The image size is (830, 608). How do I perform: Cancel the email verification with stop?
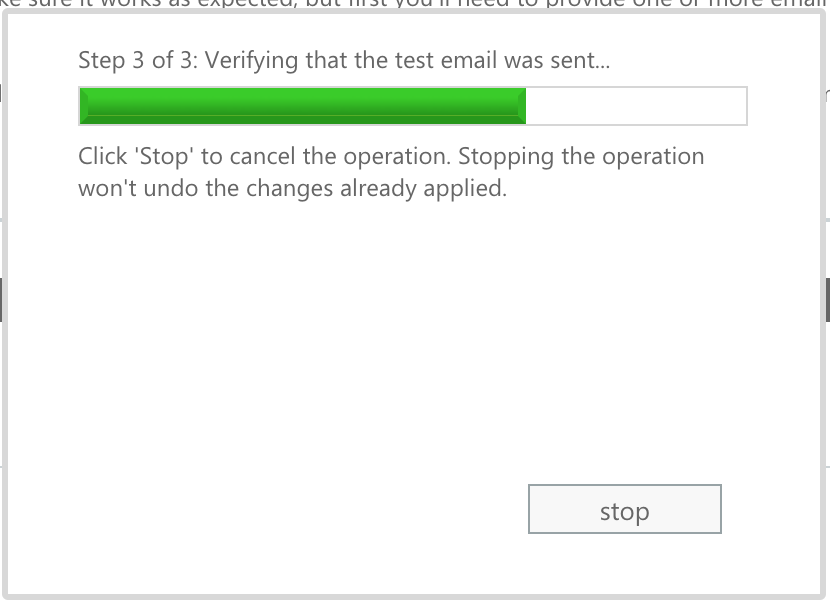tap(625, 509)
